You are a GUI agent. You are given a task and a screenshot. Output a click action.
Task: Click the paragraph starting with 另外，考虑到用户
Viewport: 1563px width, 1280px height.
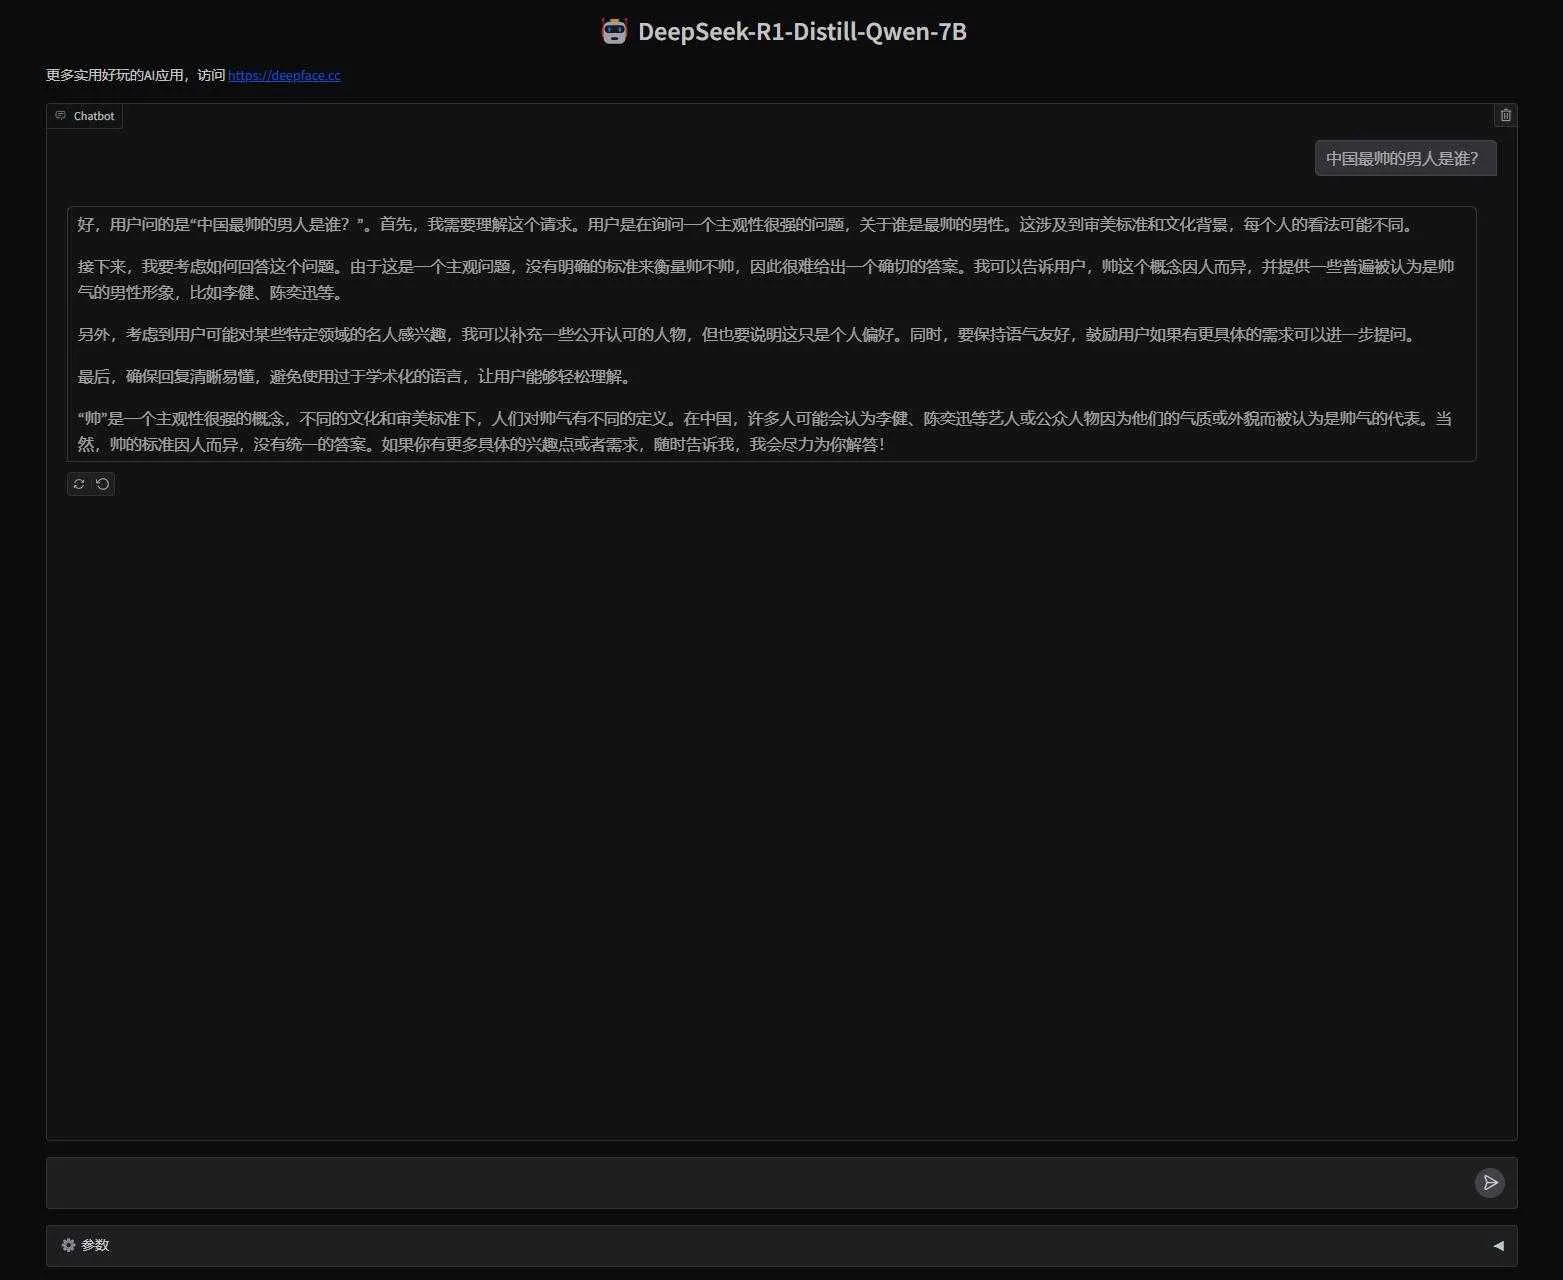click(x=748, y=335)
